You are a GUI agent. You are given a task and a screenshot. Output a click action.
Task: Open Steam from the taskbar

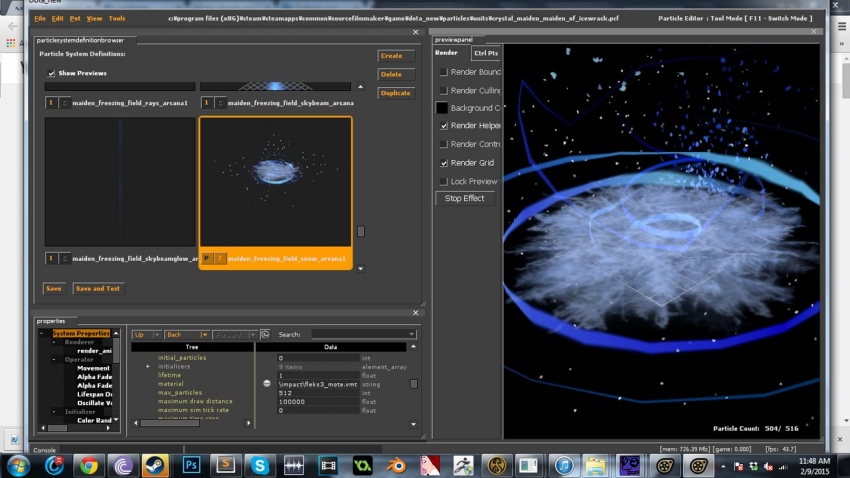click(x=155, y=465)
